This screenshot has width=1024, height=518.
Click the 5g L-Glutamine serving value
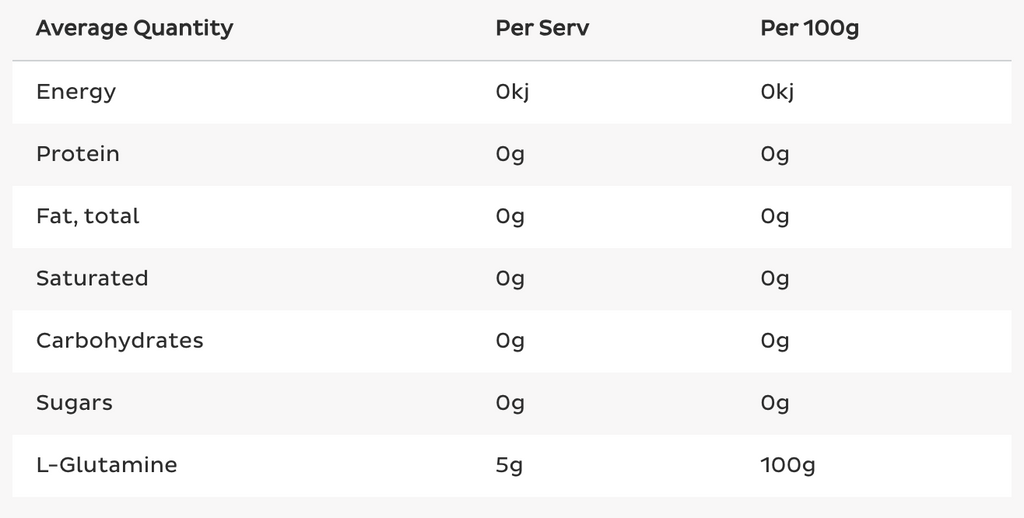(x=510, y=465)
